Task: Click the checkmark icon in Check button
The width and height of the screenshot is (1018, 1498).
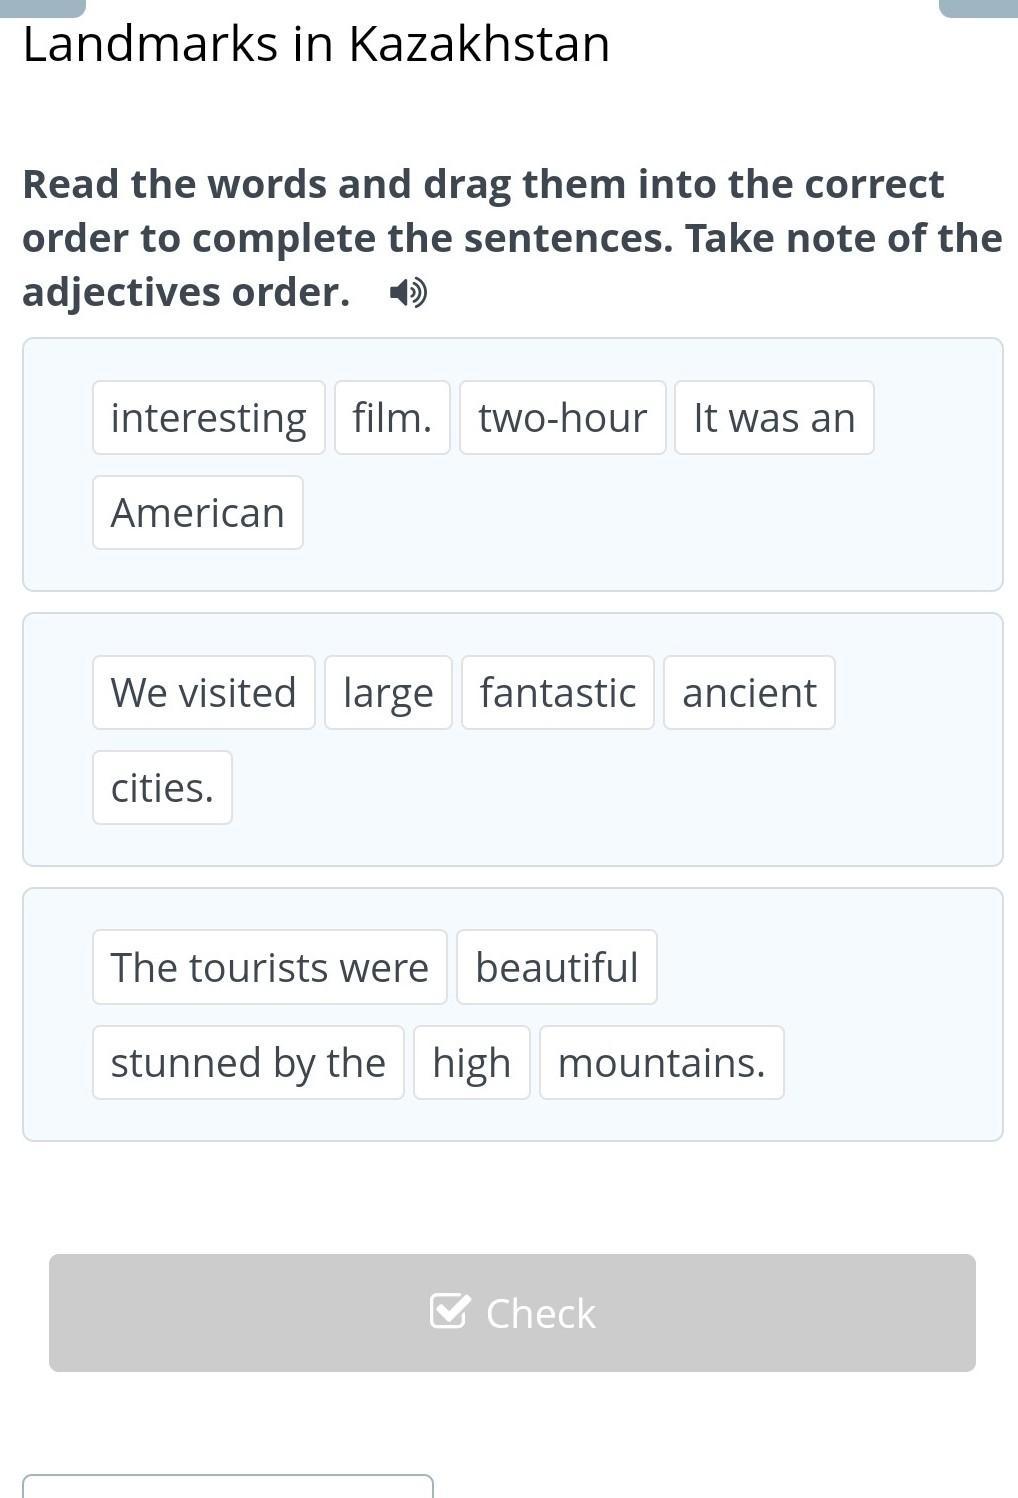Action: click(x=448, y=1310)
